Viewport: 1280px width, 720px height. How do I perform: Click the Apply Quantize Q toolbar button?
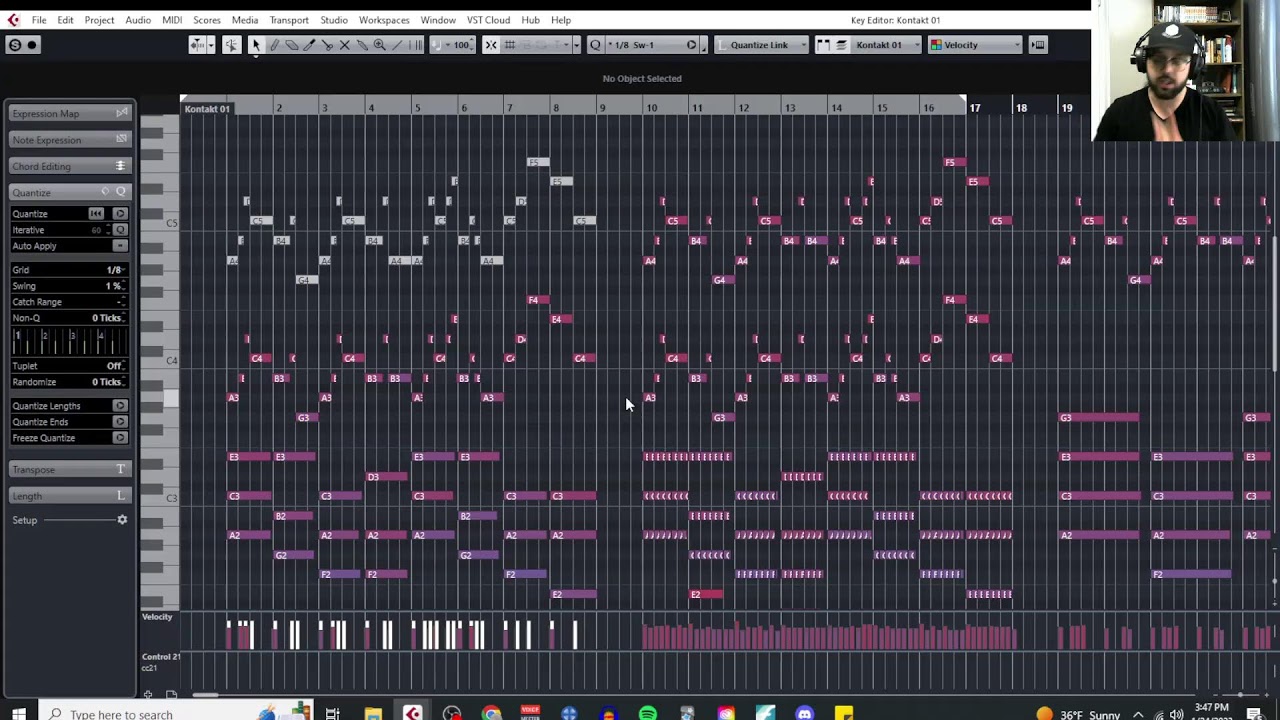tap(595, 45)
